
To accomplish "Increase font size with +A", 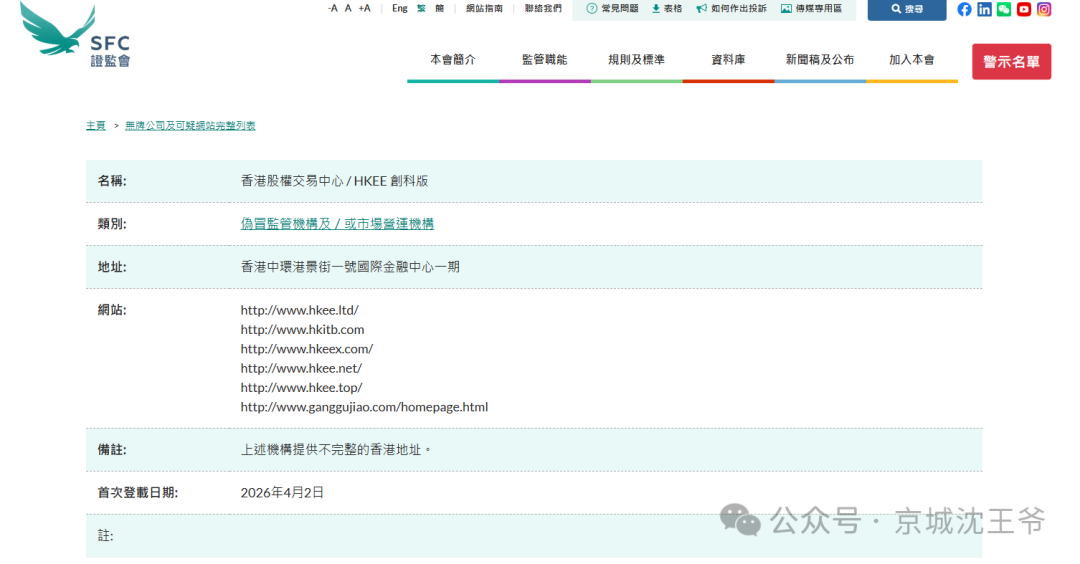I will coord(364,8).
